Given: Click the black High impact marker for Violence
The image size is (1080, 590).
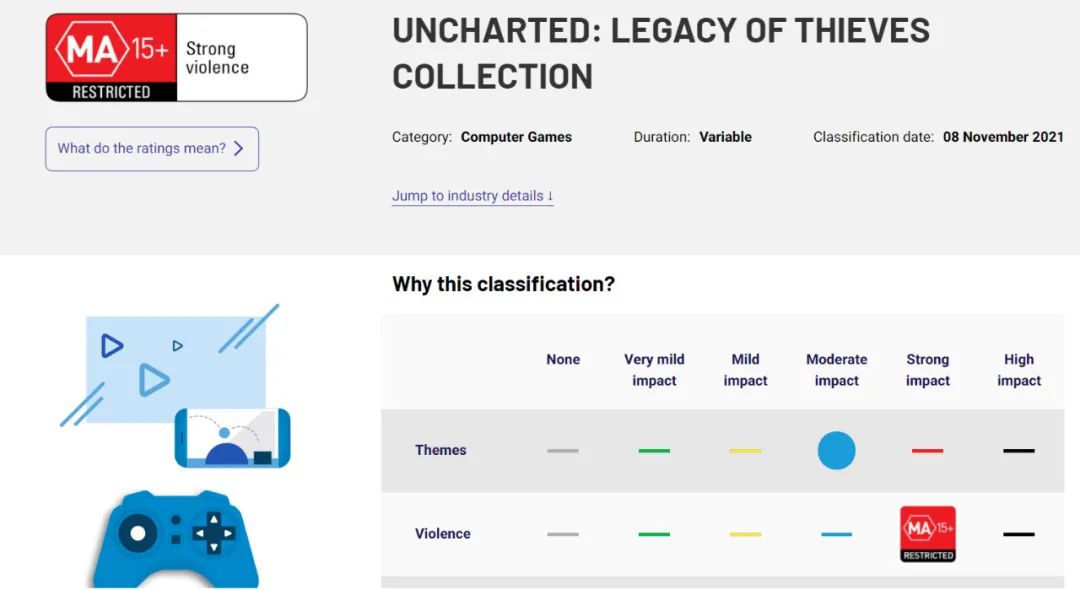Looking at the screenshot, I should pos(1018,534).
